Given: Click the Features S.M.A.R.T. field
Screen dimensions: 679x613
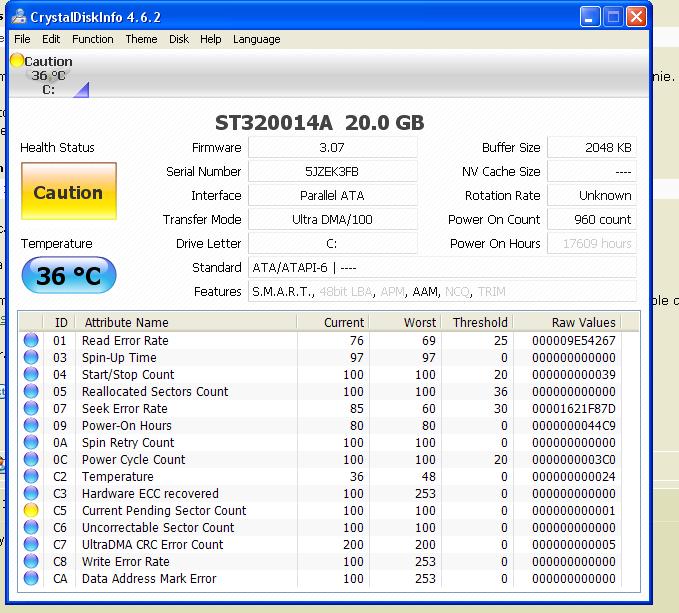Looking at the screenshot, I should tap(442, 292).
